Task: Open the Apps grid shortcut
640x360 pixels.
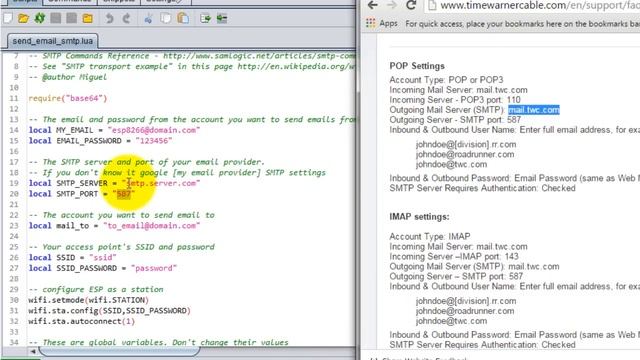Action: coord(381,23)
